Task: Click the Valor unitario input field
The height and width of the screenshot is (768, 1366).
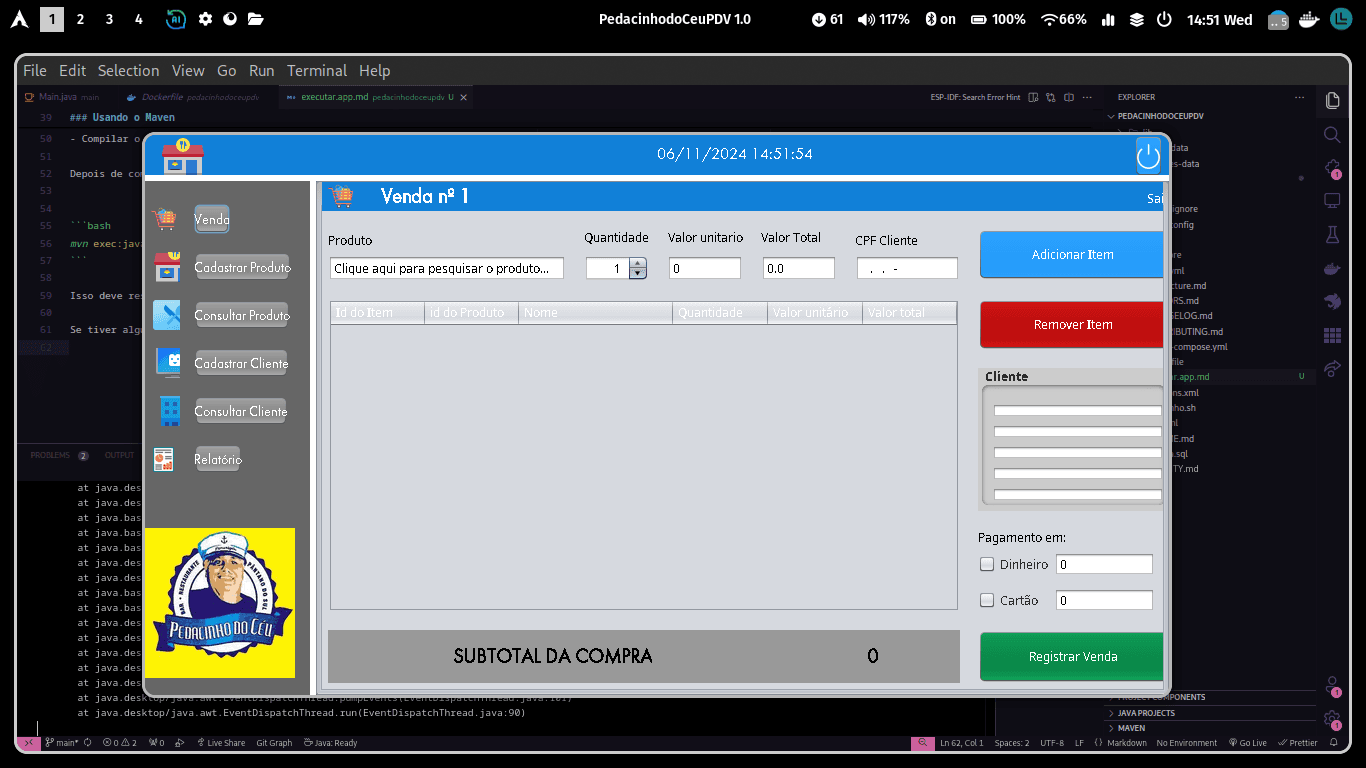Action: pyautogui.click(x=705, y=268)
